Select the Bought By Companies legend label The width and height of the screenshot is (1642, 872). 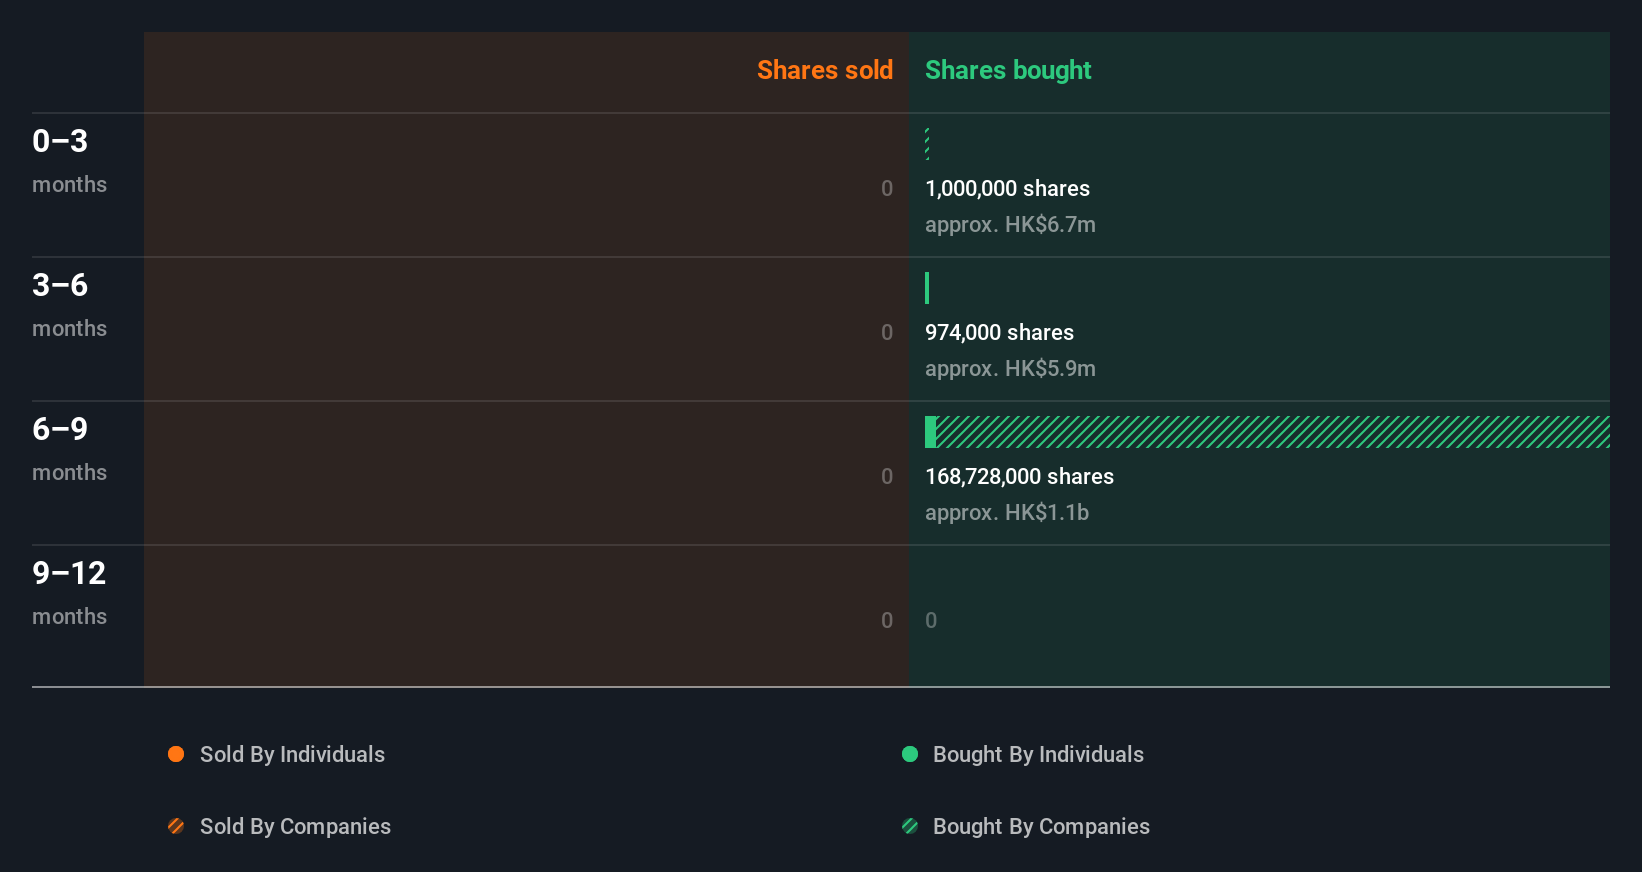point(1041,826)
